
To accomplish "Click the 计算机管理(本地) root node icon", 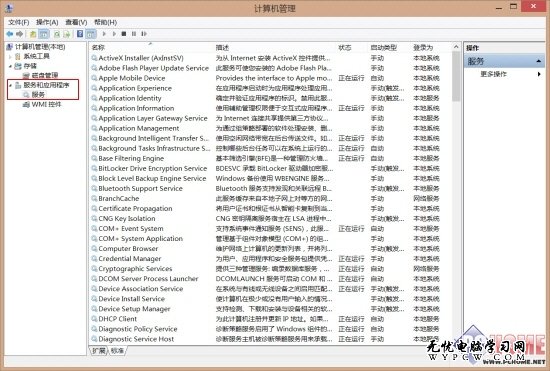I will click(x=10, y=47).
